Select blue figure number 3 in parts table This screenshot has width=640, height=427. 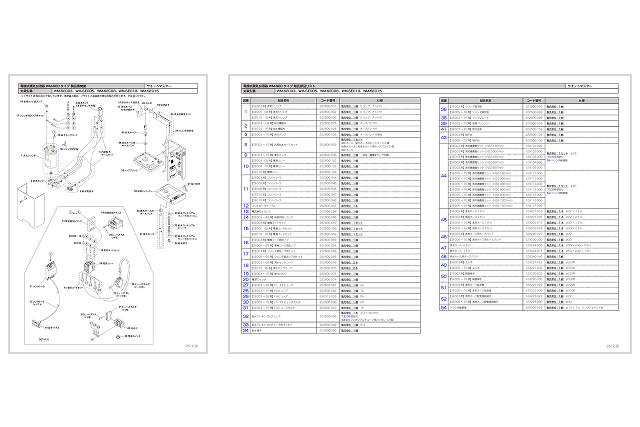(246, 134)
